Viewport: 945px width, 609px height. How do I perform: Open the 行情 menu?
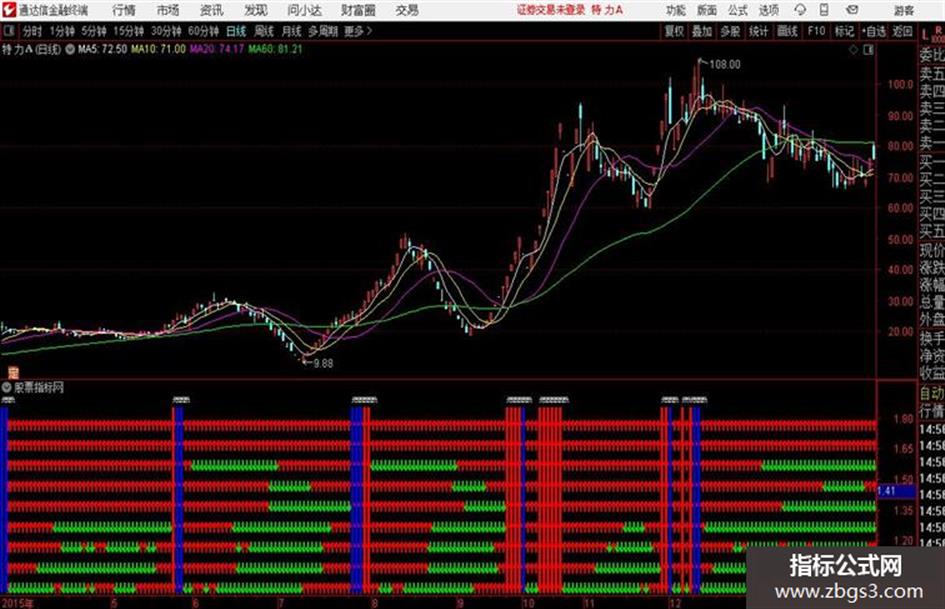click(x=124, y=10)
